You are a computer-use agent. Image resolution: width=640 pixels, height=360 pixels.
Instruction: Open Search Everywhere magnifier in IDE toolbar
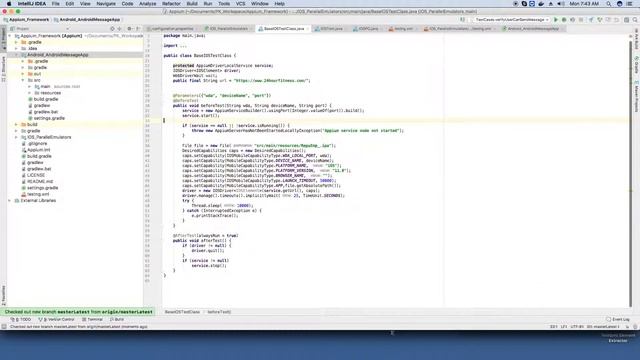tap(635, 20)
